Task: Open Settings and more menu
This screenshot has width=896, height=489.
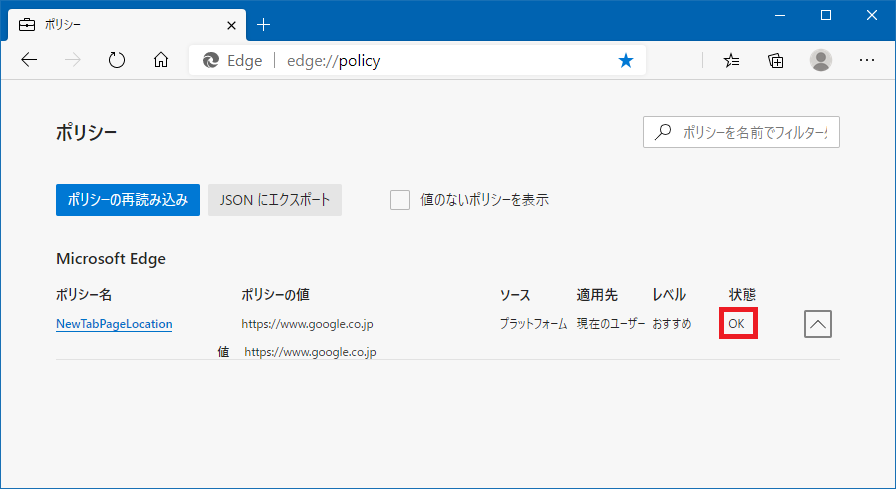Action: coord(867,60)
